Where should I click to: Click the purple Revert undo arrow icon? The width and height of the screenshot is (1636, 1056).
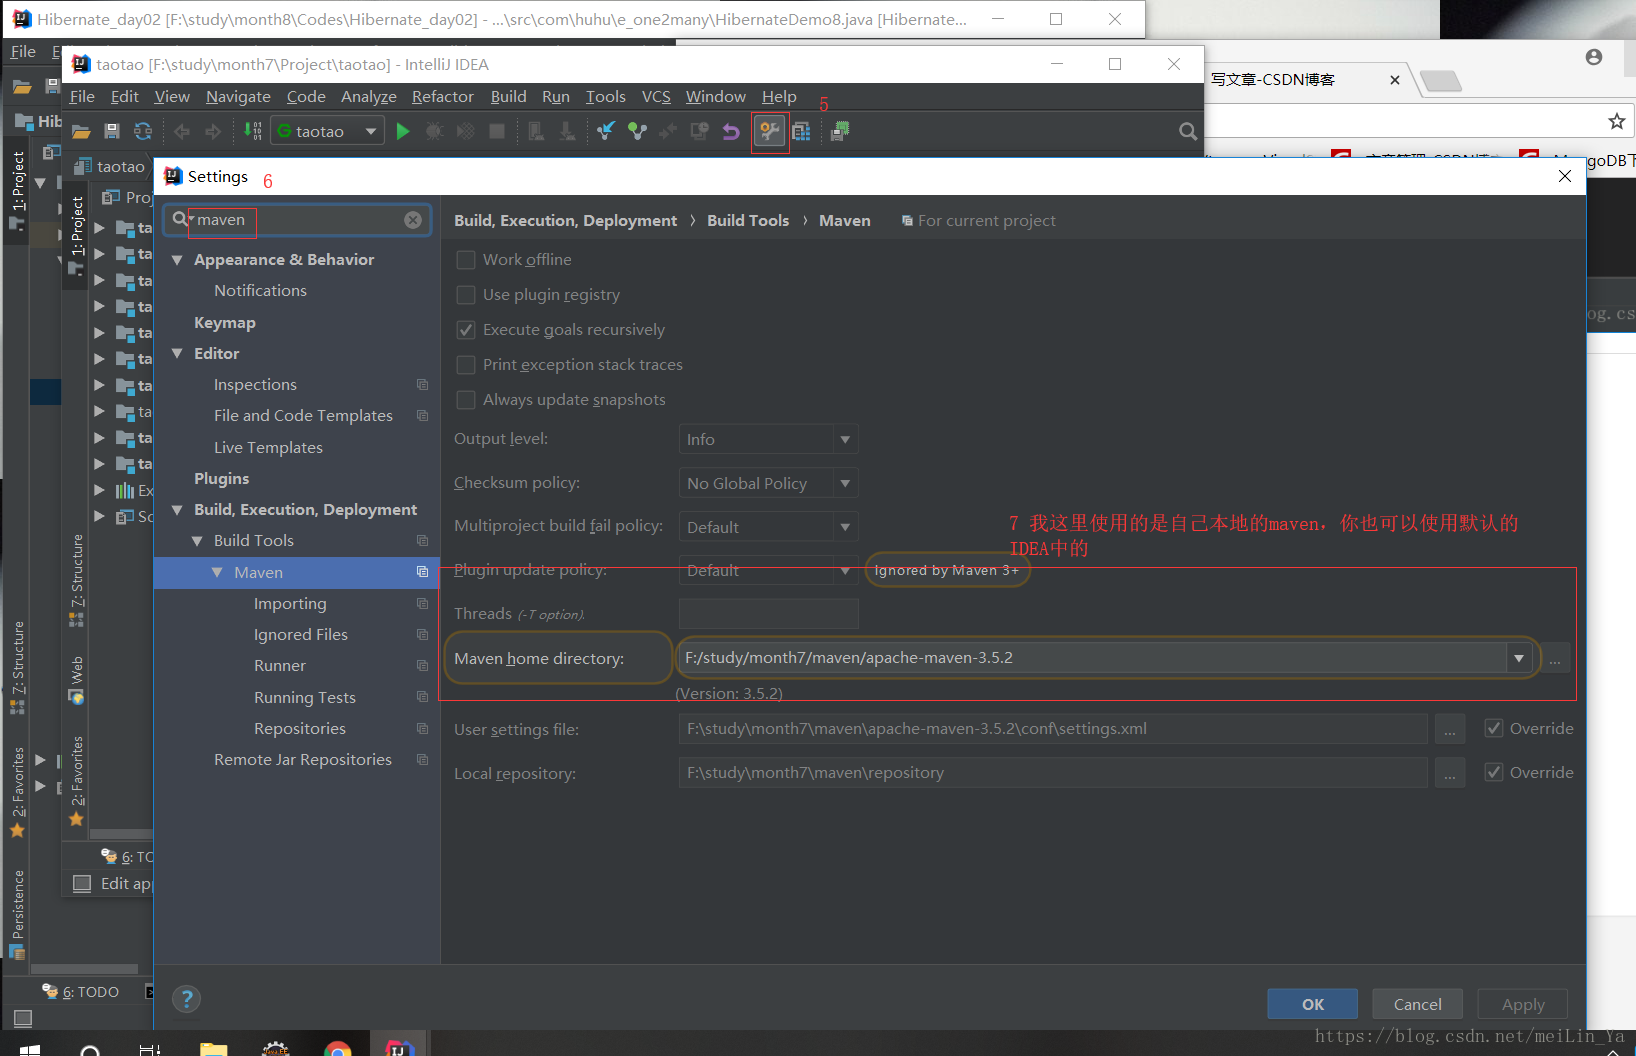coord(731,131)
